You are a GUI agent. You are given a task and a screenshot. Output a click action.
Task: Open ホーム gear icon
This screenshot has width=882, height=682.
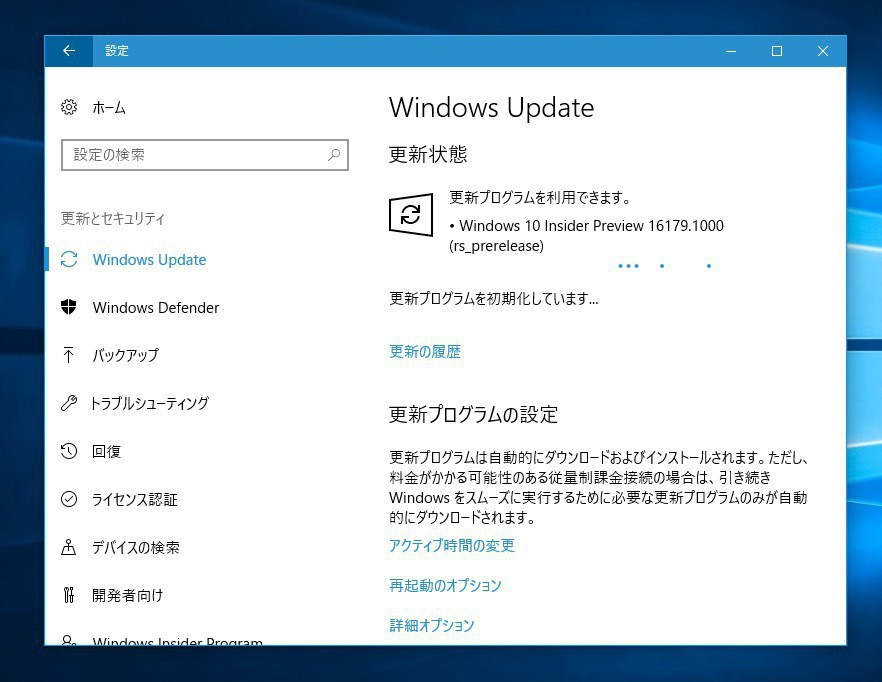(x=69, y=107)
